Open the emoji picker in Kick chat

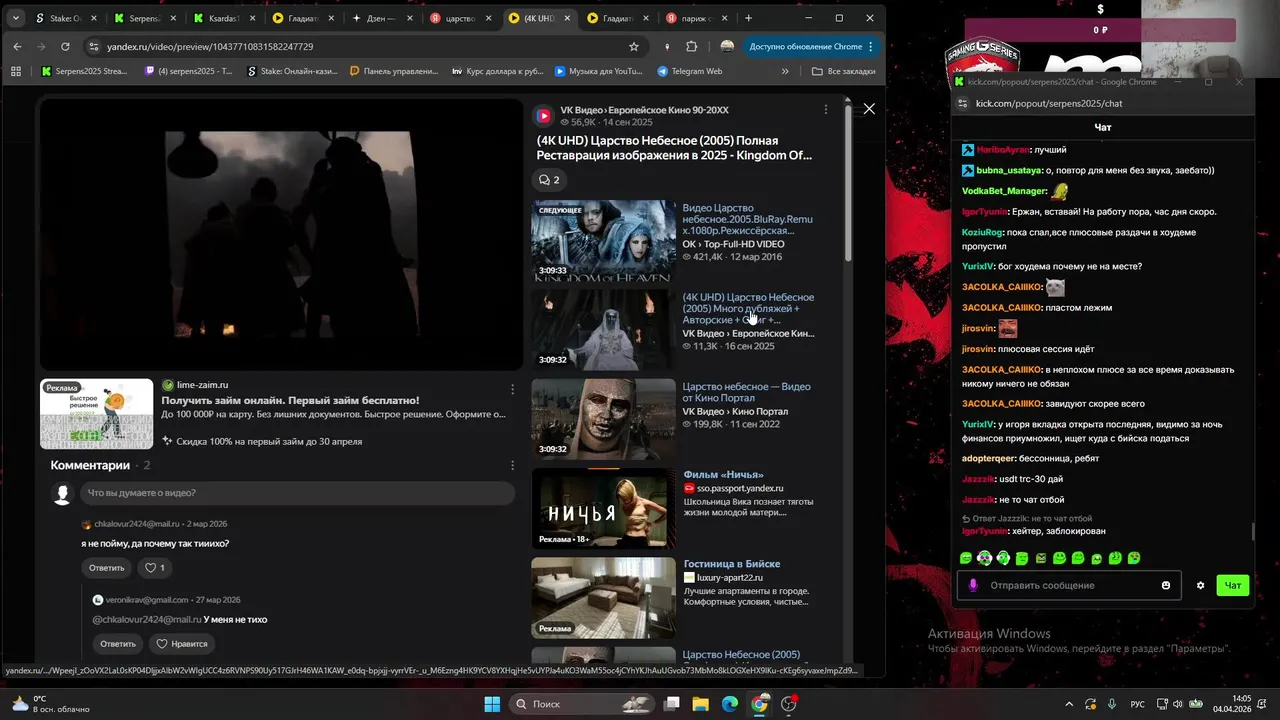pos(1166,585)
